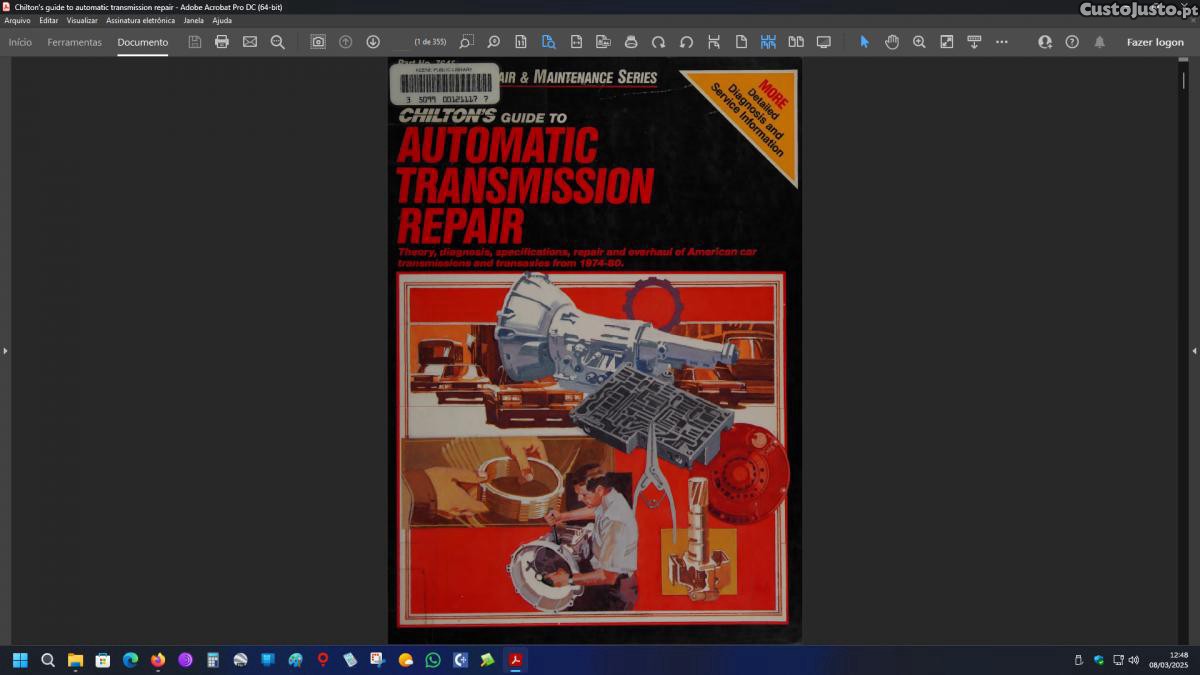Toggle full screen read mode
Viewport: 1200px width, 675px height.
824,42
